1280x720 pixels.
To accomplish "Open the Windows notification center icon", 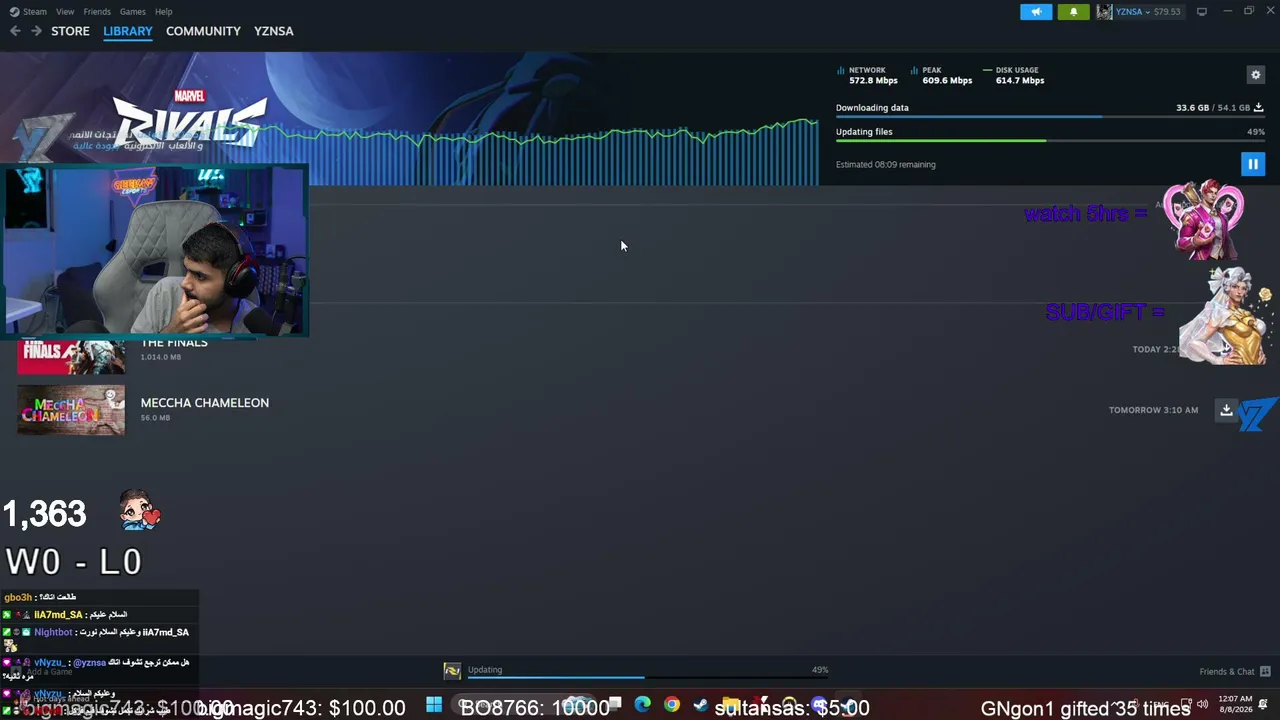I will 1263,705.
